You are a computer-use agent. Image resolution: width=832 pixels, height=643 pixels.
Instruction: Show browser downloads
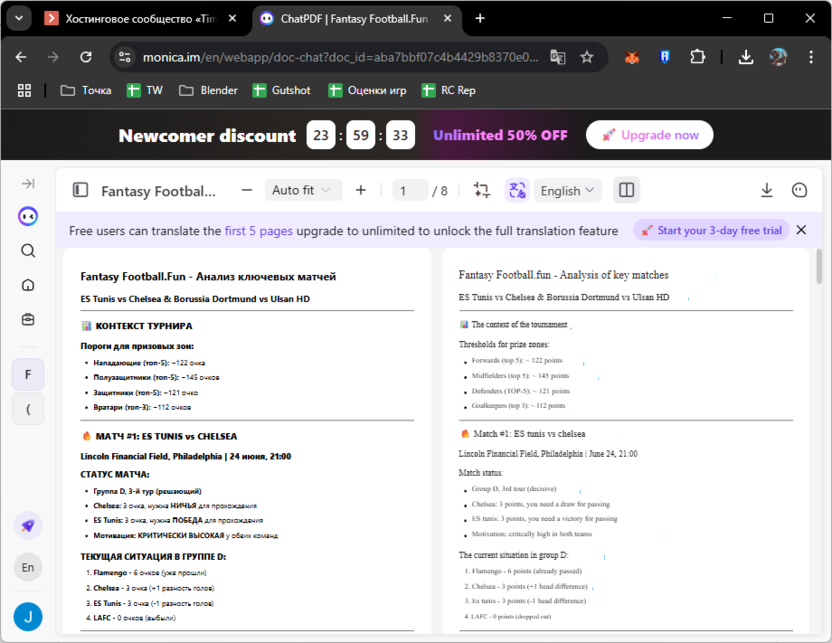pos(746,57)
